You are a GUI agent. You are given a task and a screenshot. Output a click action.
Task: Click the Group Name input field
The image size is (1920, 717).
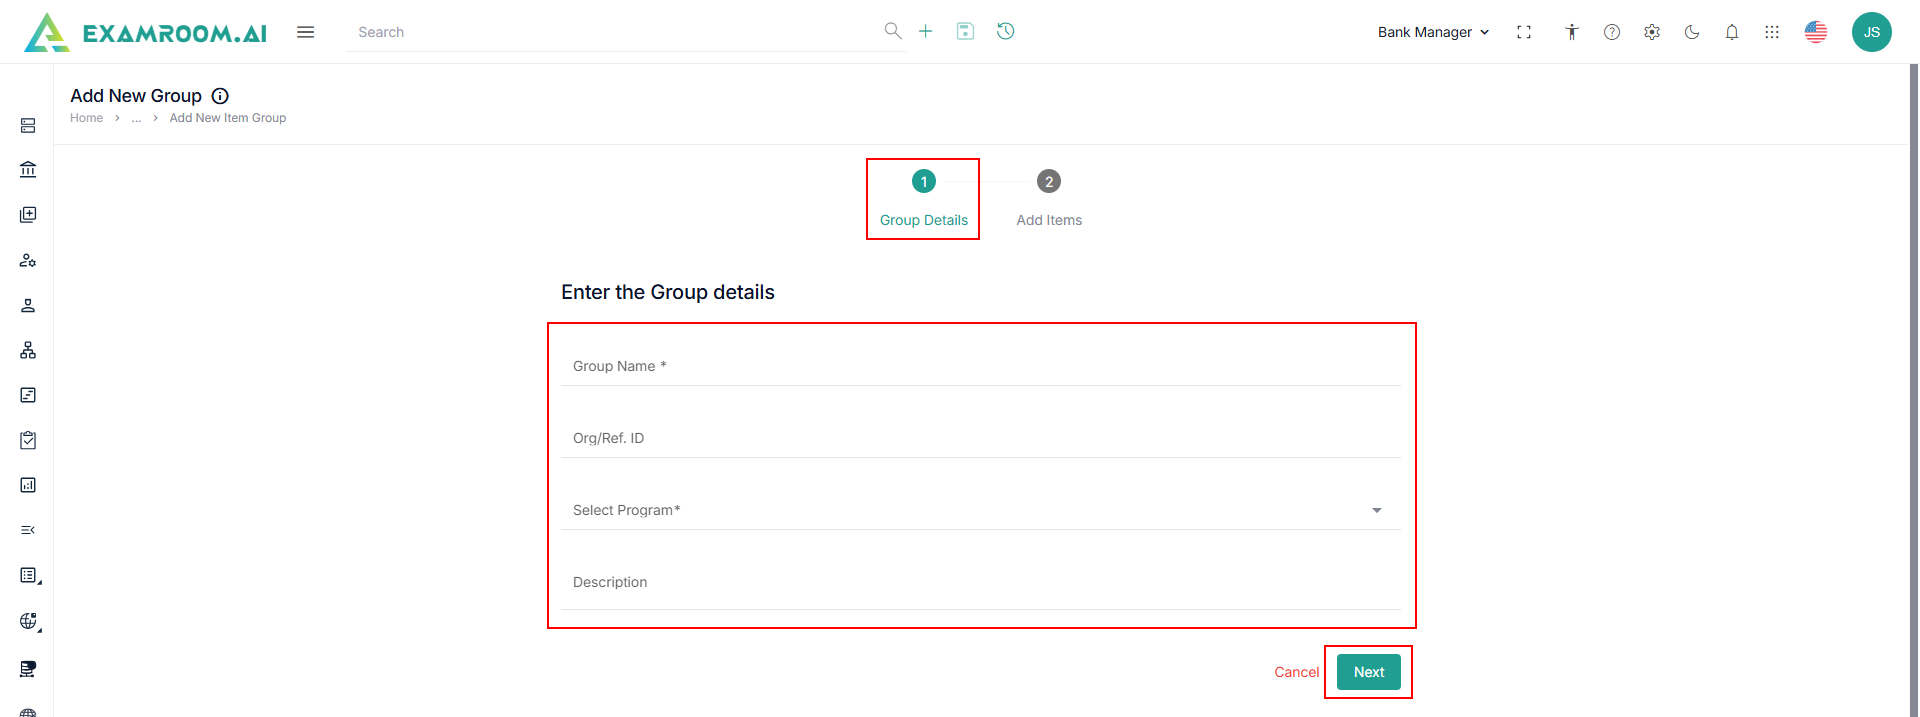(x=980, y=366)
